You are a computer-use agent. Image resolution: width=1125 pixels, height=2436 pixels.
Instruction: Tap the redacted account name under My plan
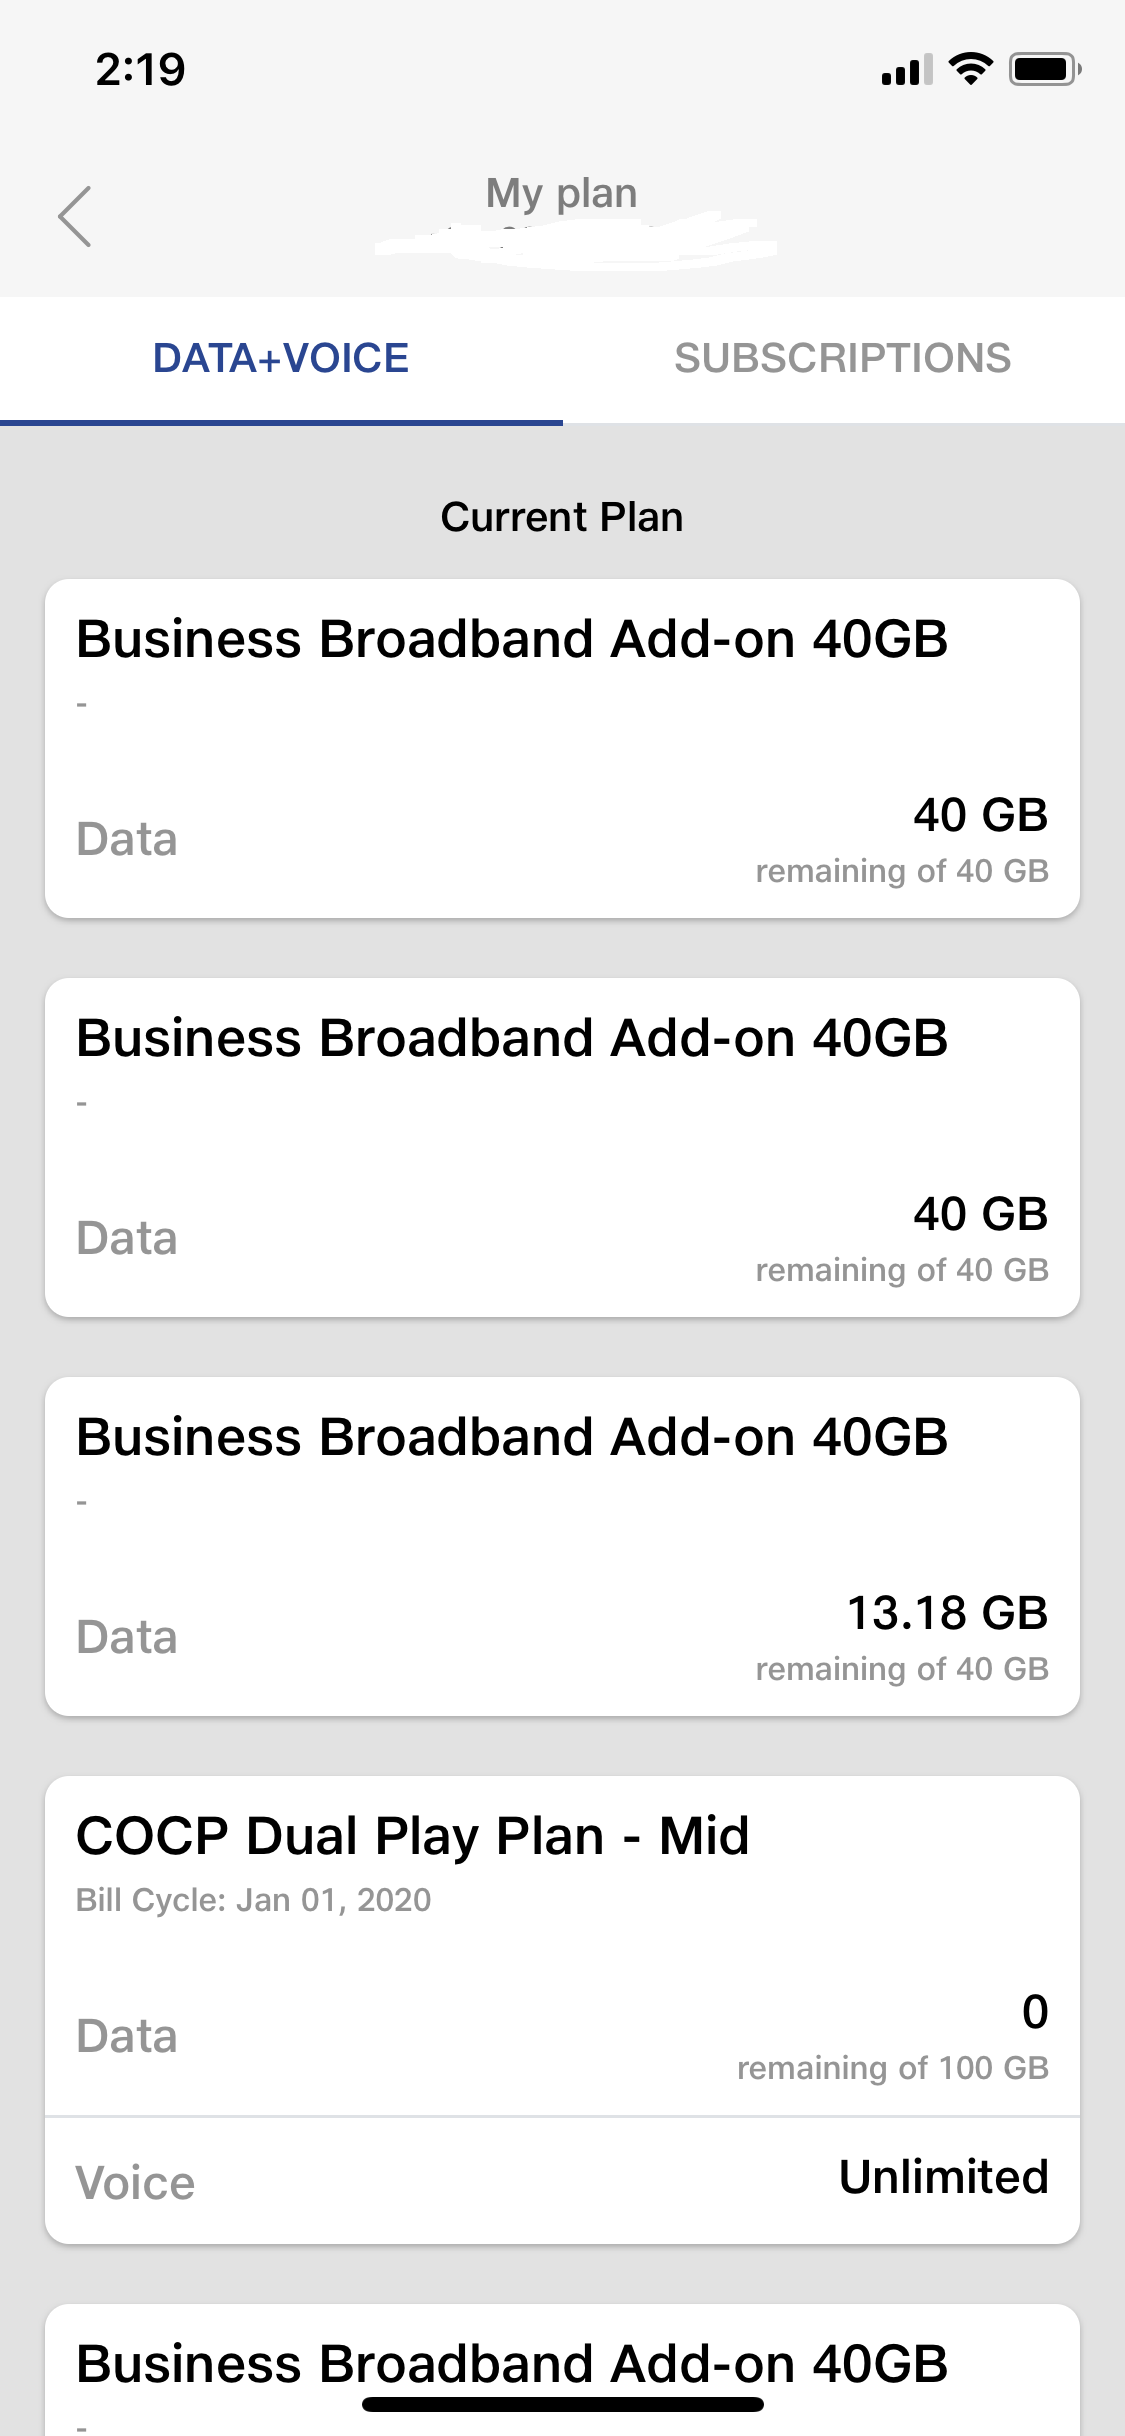(575, 242)
